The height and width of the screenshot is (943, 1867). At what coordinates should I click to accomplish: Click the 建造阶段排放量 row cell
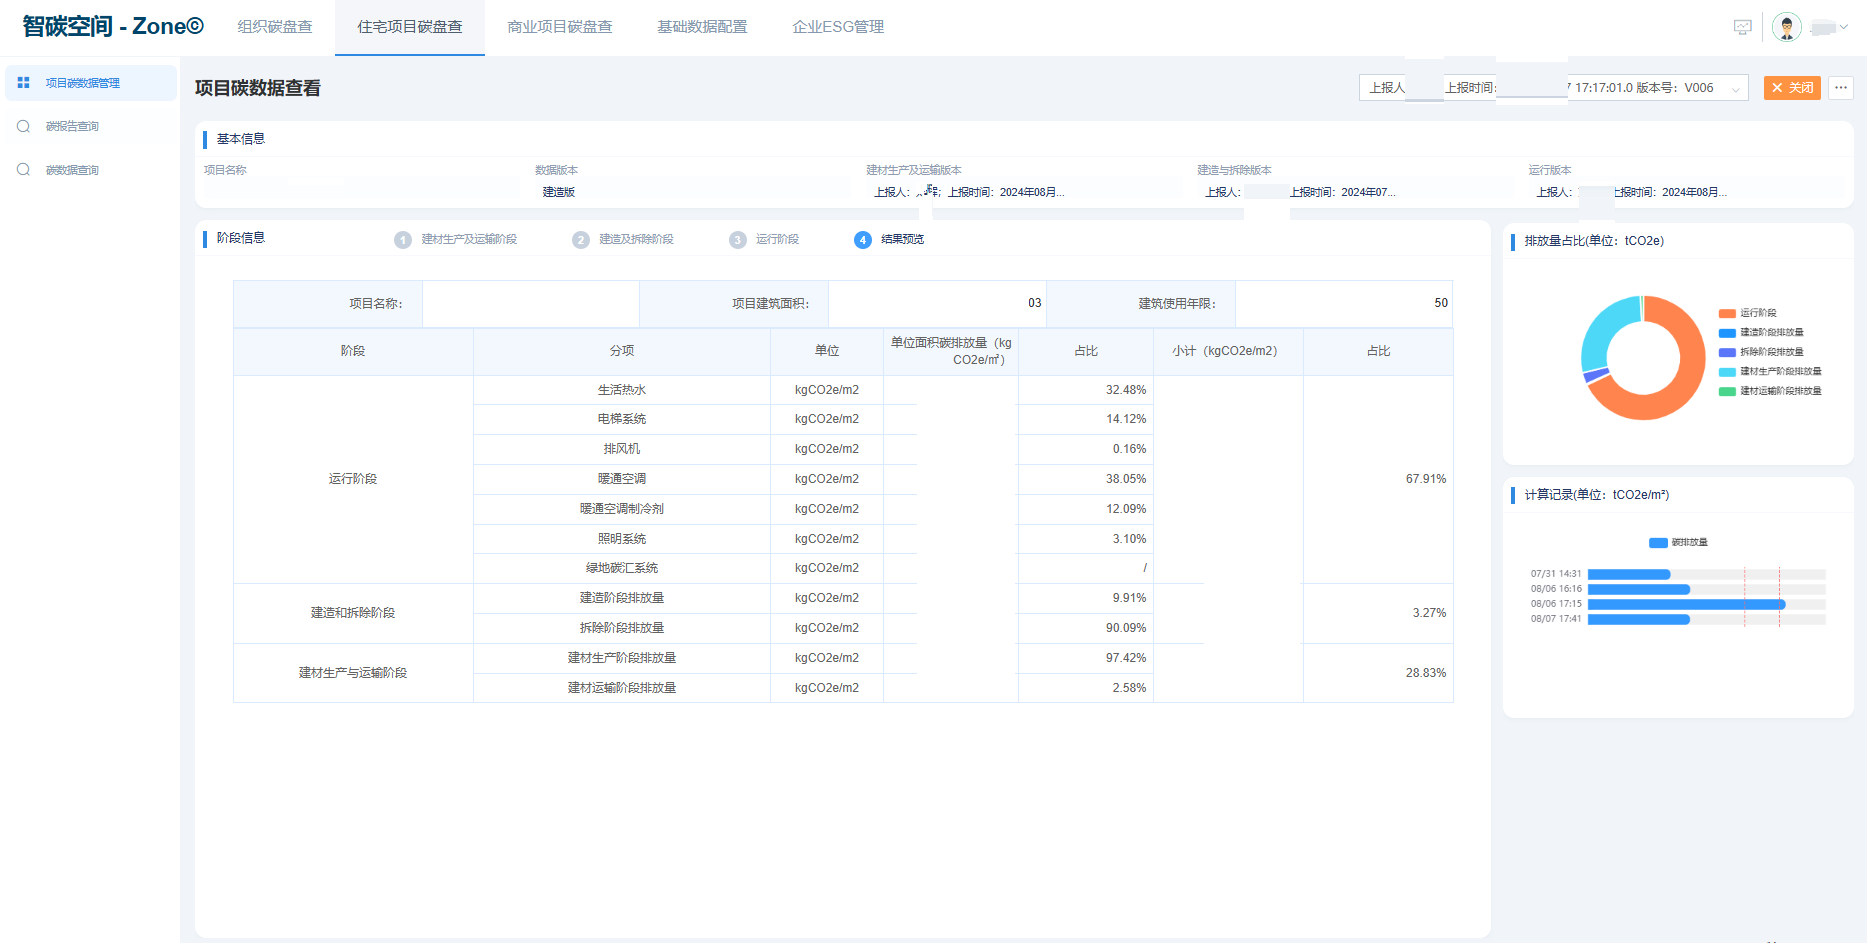tap(622, 598)
